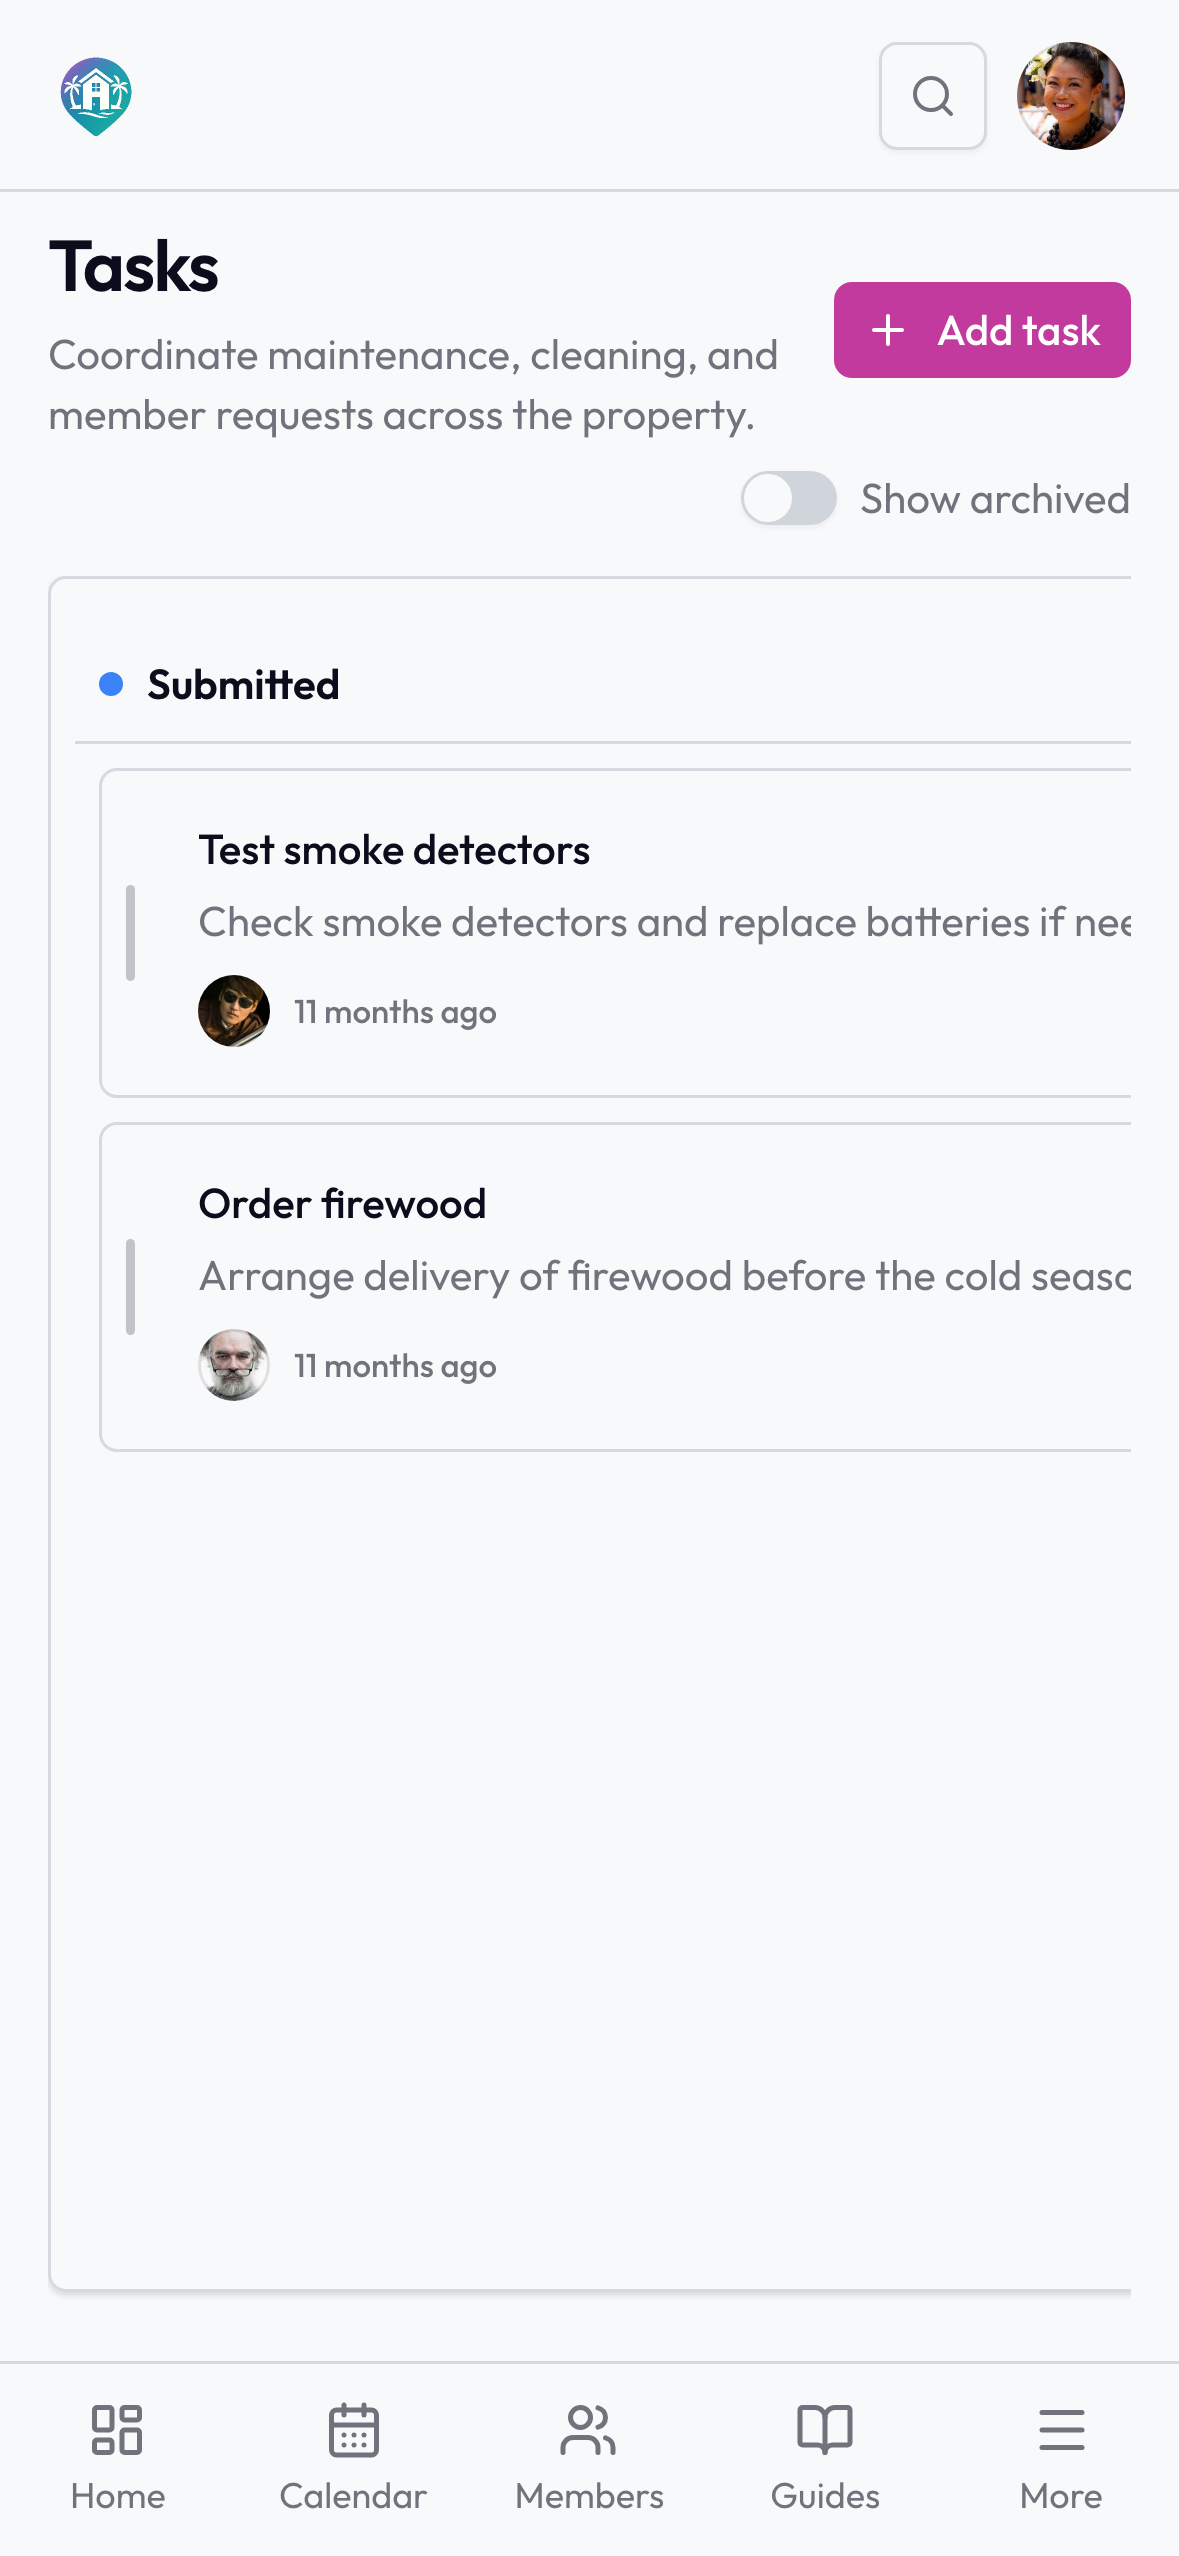Click the plus icon in Add task

point(888,330)
